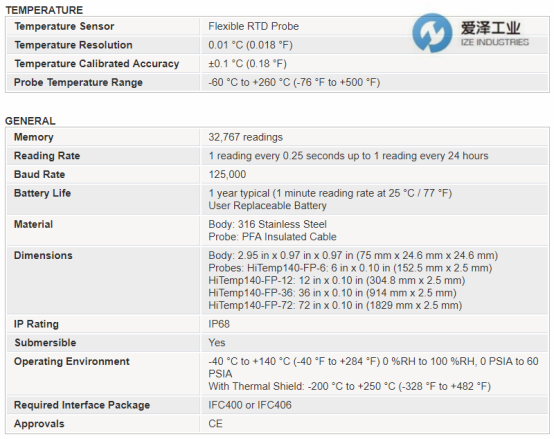Click the IZE INDUSTRIES watermark text
This screenshot has height=439, width=554.
pyautogui.click(x=495, y=42)
